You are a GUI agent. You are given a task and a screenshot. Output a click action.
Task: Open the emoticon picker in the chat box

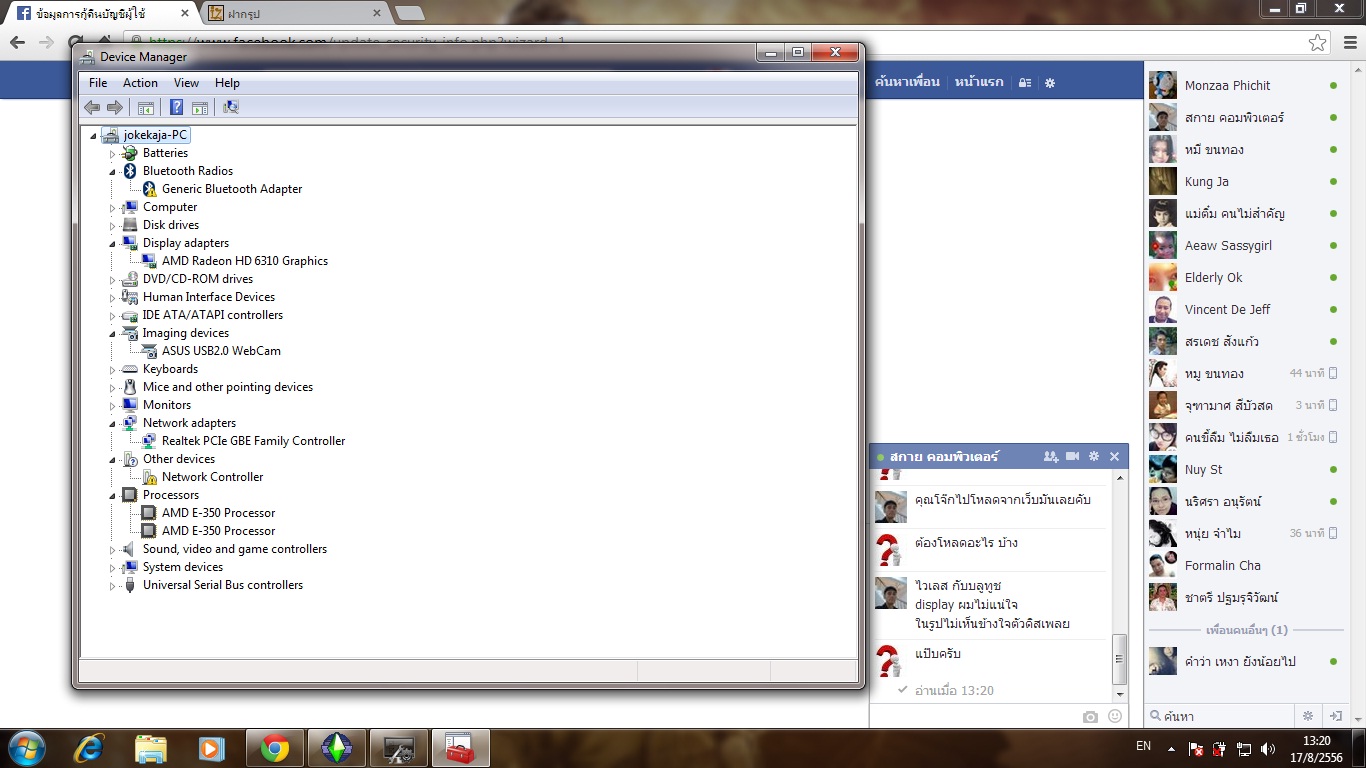click(1115, 716)
